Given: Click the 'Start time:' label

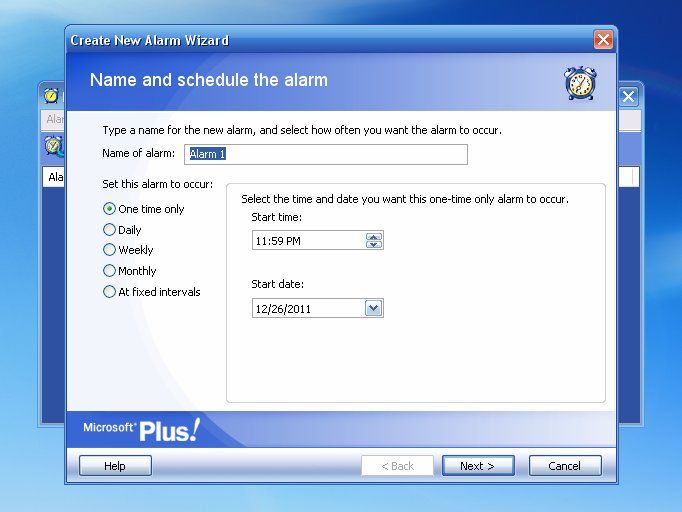Looking at the screenshot, I should point(276,217).
